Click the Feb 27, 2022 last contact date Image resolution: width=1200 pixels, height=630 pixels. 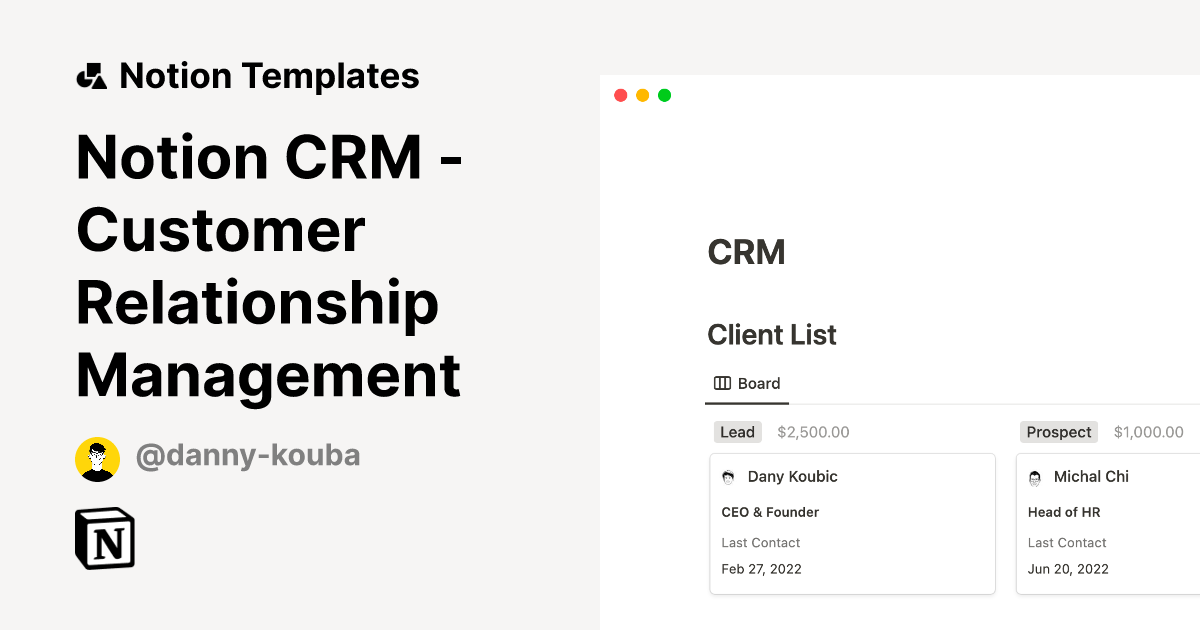[761, 568]
